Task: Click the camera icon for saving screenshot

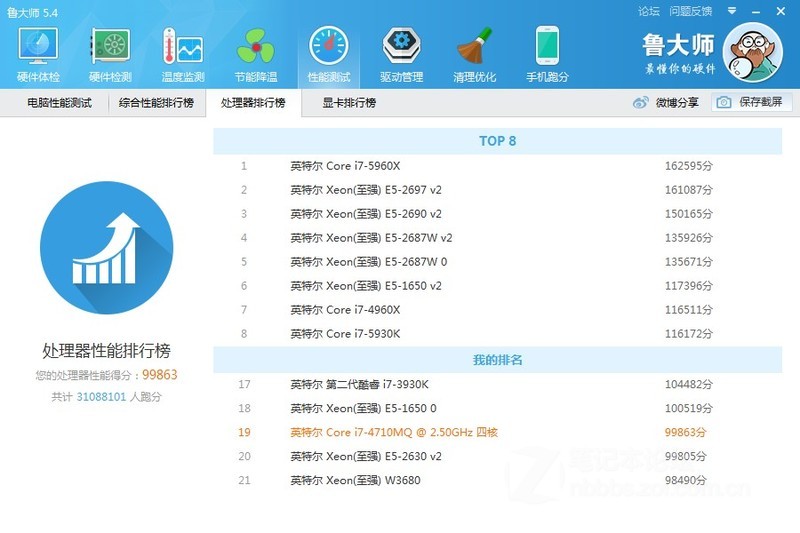Action: click(723, 103)
